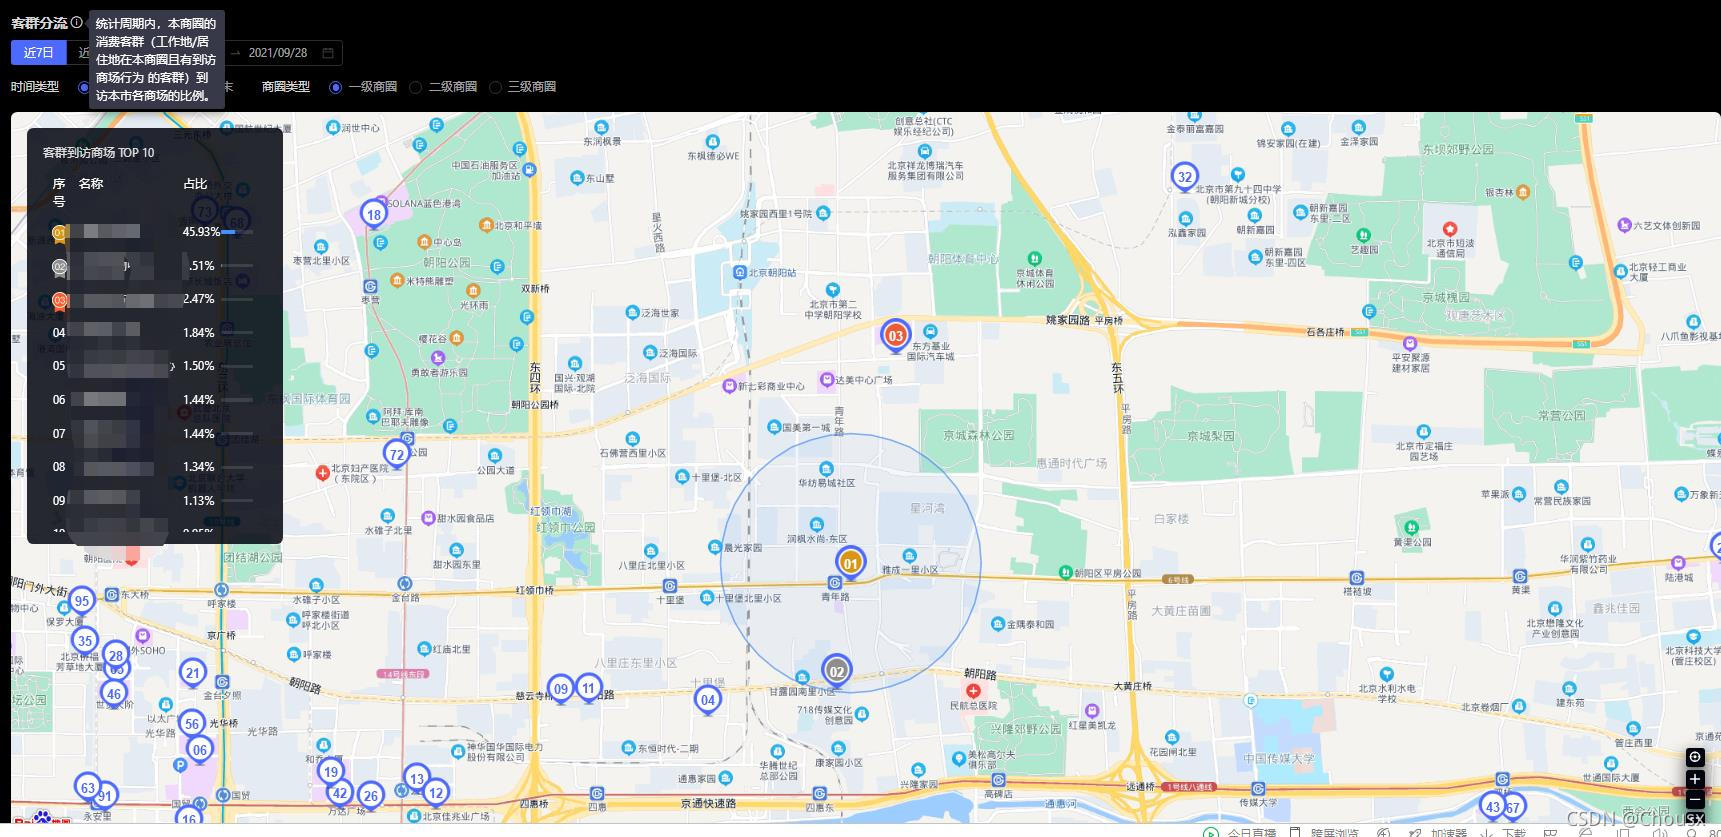Click map marker 56 near 光华路
Viewport: 1721px width, 837px height.
point(192,723)
